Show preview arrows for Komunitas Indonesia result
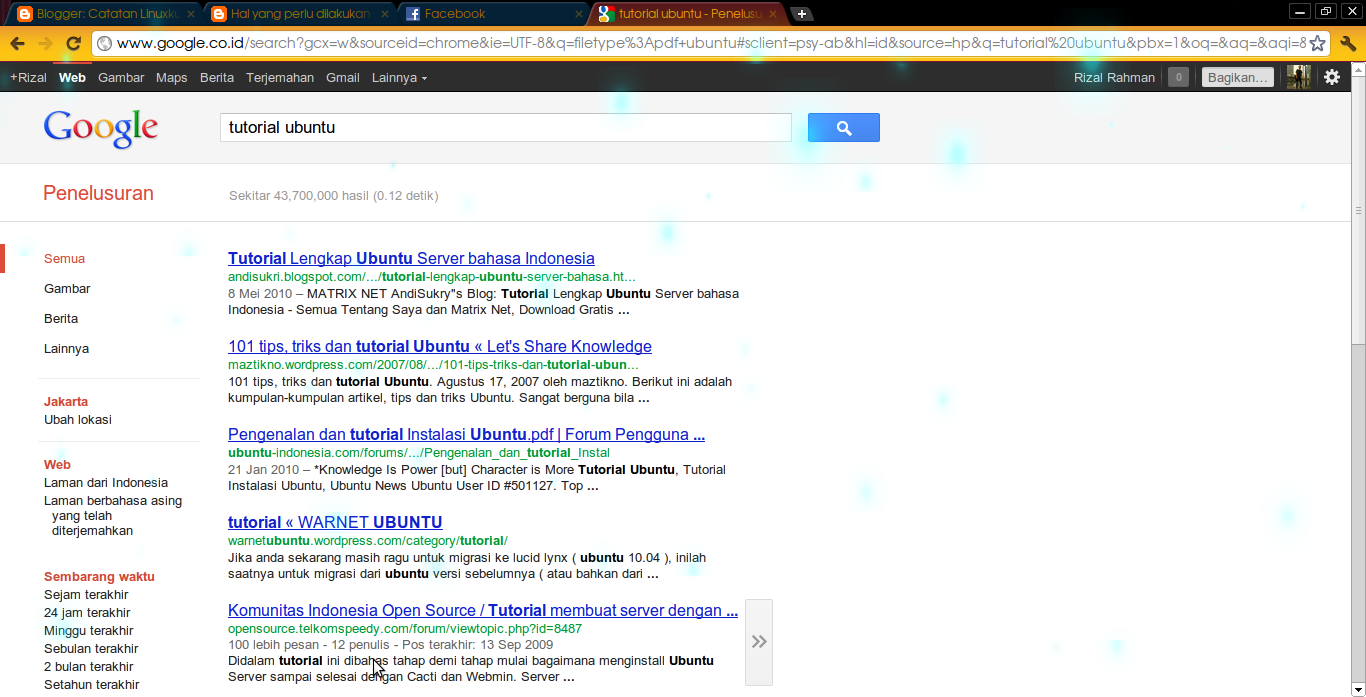 [759, 642]
